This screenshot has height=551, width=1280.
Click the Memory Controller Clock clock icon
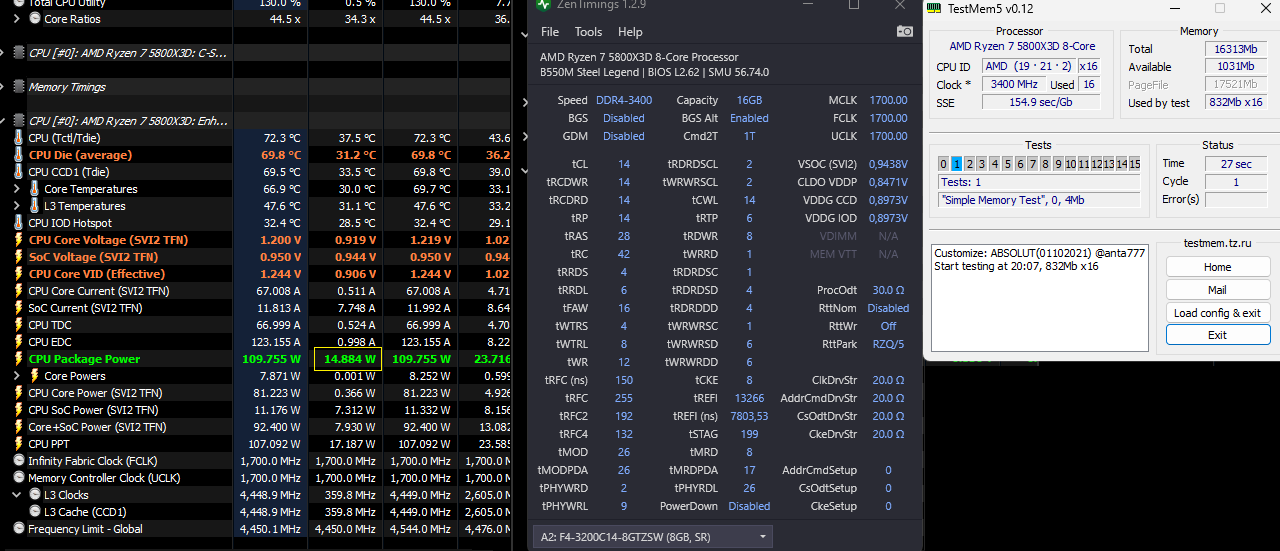18,478
